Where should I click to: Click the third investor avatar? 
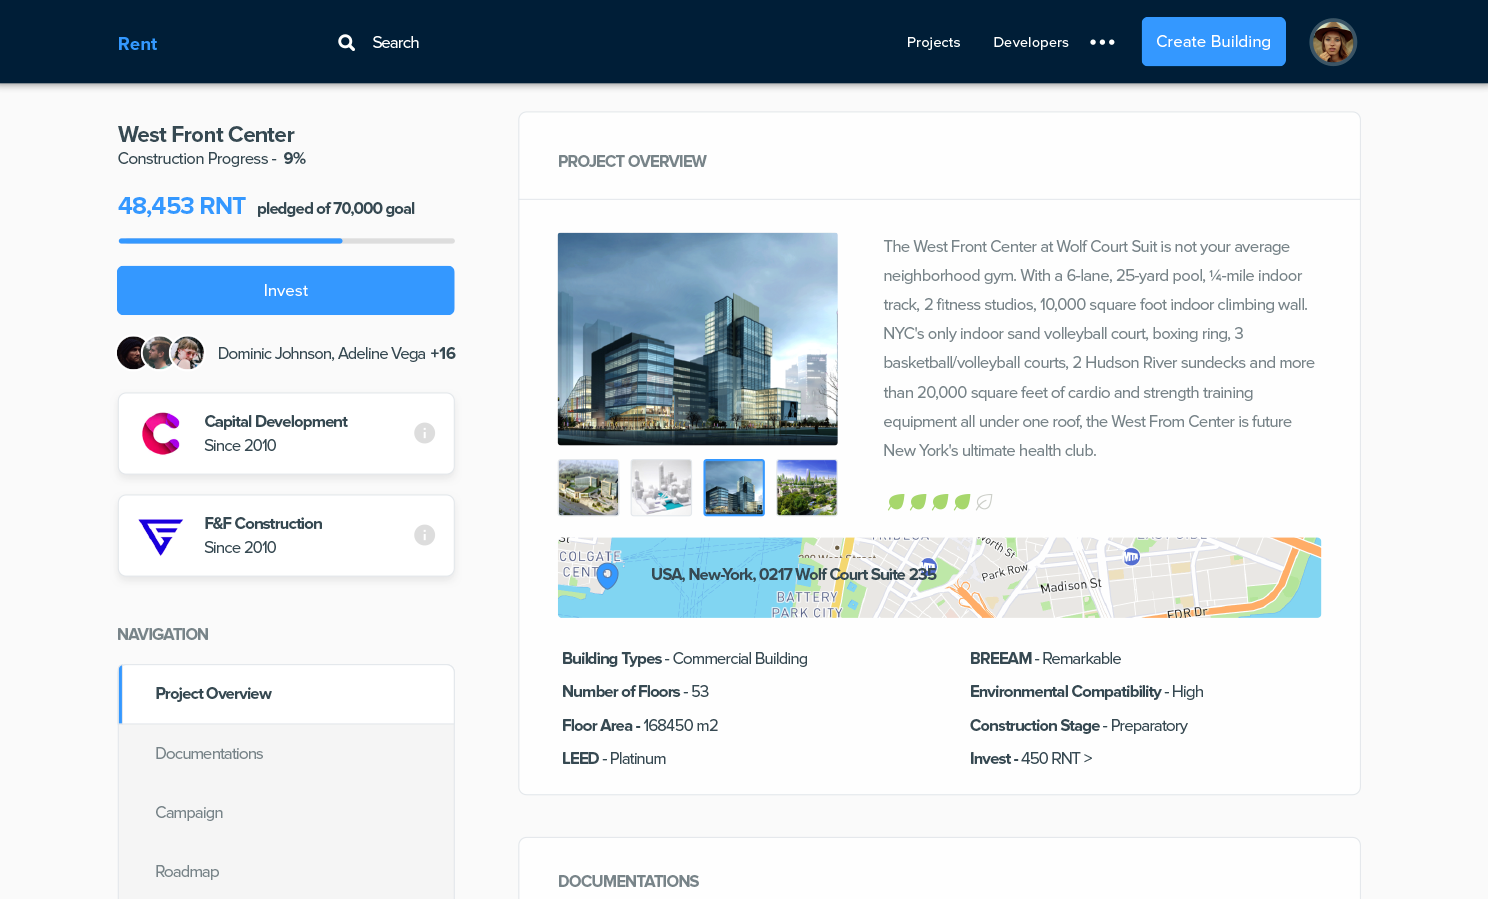click(187, 353)
